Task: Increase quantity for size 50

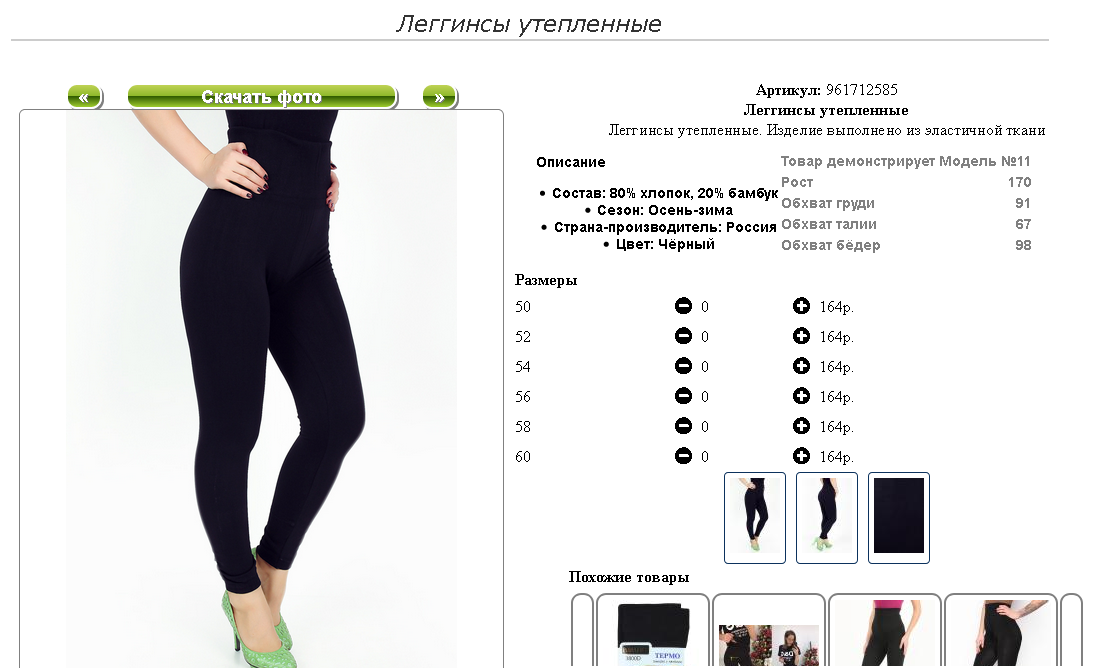Action: [801, 306]
